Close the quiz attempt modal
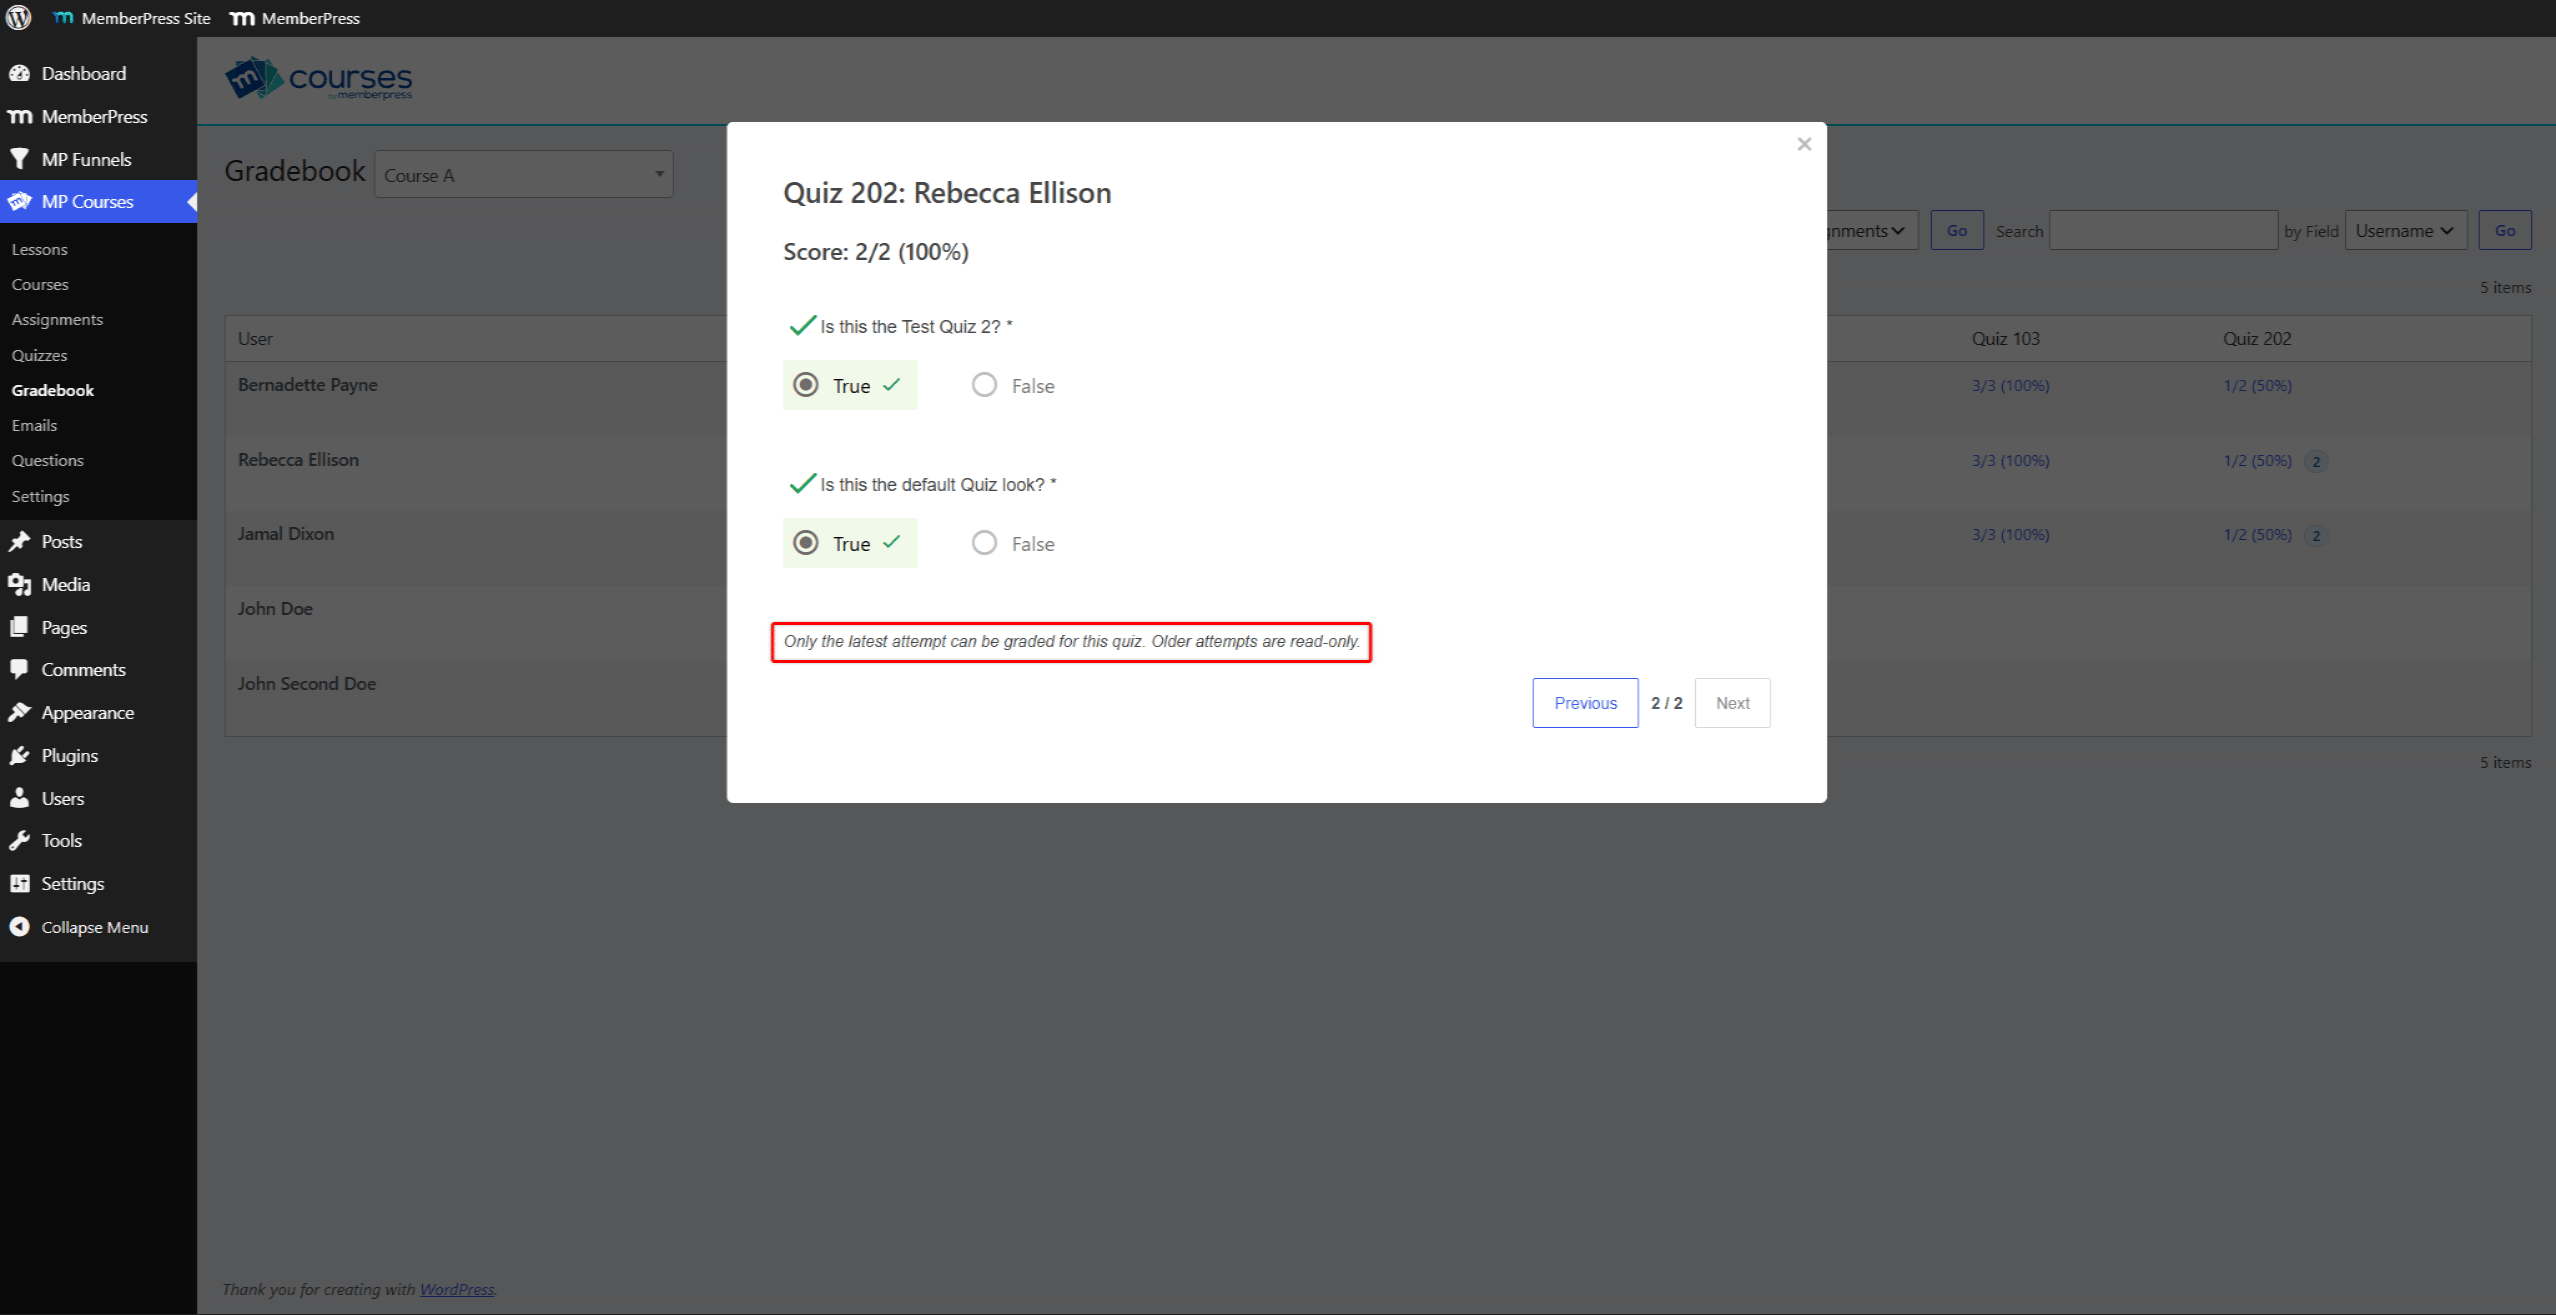The width and height of the screenshot is (2556, 1315). [1804, 144]
